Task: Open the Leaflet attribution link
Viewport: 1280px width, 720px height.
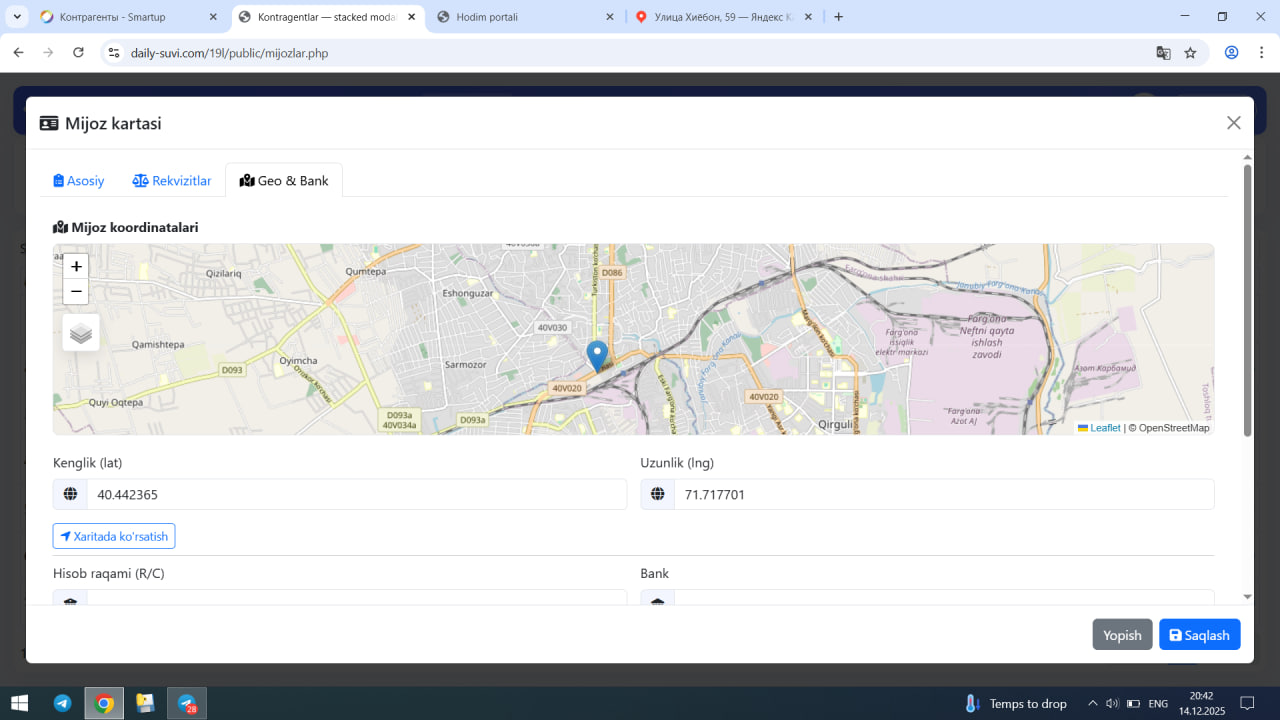Action: coord(1104,428)
